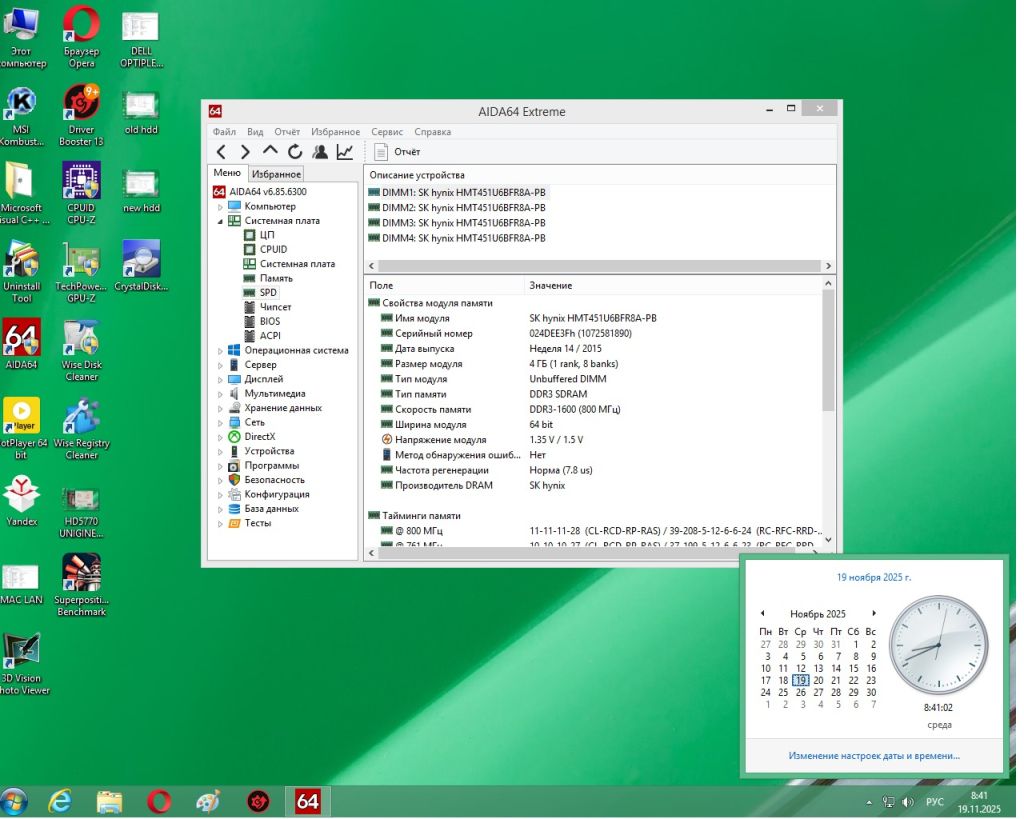Click AIDA64 button on the taskbar
Image resolution: width=1024 pixels, height=819 pixels.
[x=308, y=801]
